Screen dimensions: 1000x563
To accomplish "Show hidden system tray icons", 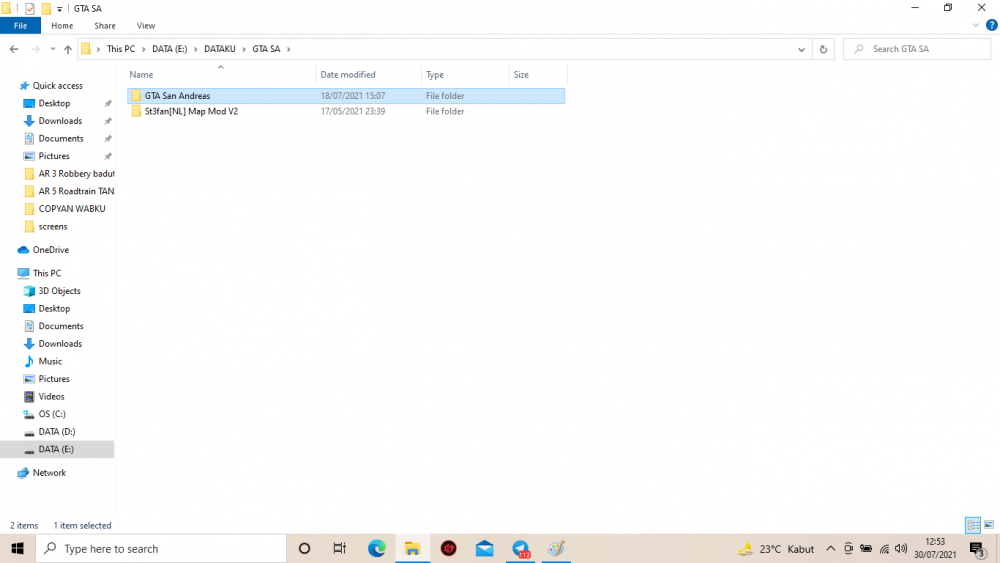I will pyautogui.click(x=830, y=548).
